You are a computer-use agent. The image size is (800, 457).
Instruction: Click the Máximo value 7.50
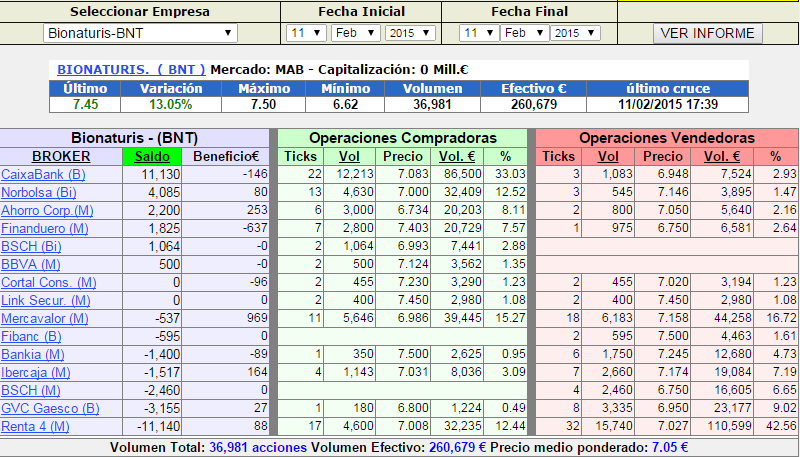tap(264, 105)
